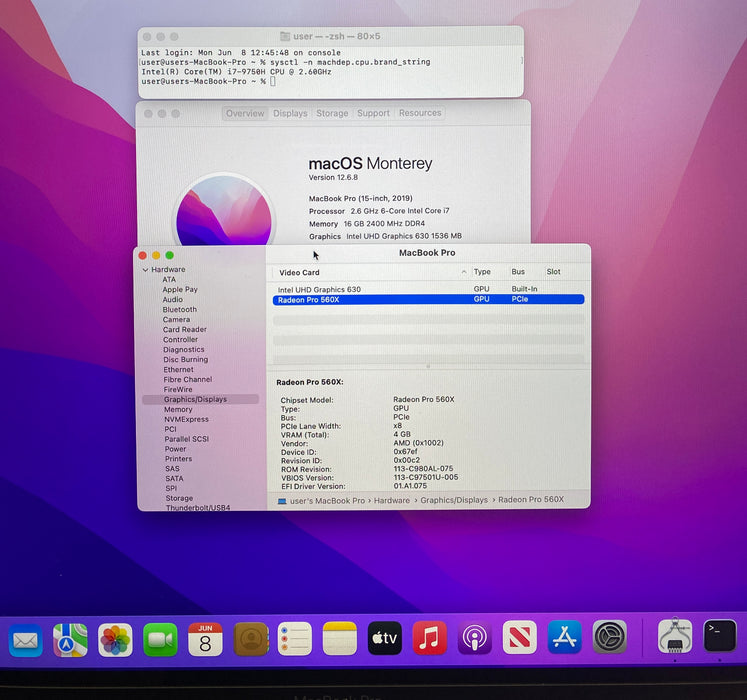Click the pane divider handle below the list
This screenshot has height=700, width=747.
tap(428, 366)
